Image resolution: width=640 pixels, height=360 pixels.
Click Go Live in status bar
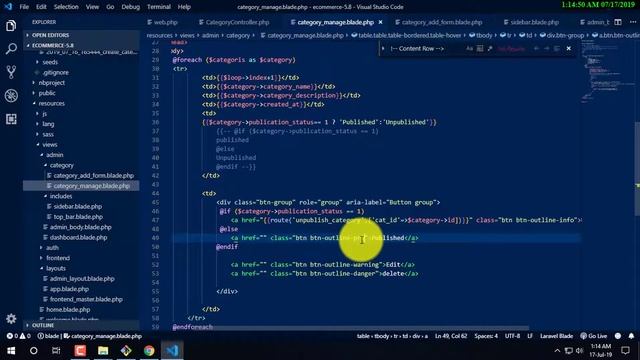[594, 336]
